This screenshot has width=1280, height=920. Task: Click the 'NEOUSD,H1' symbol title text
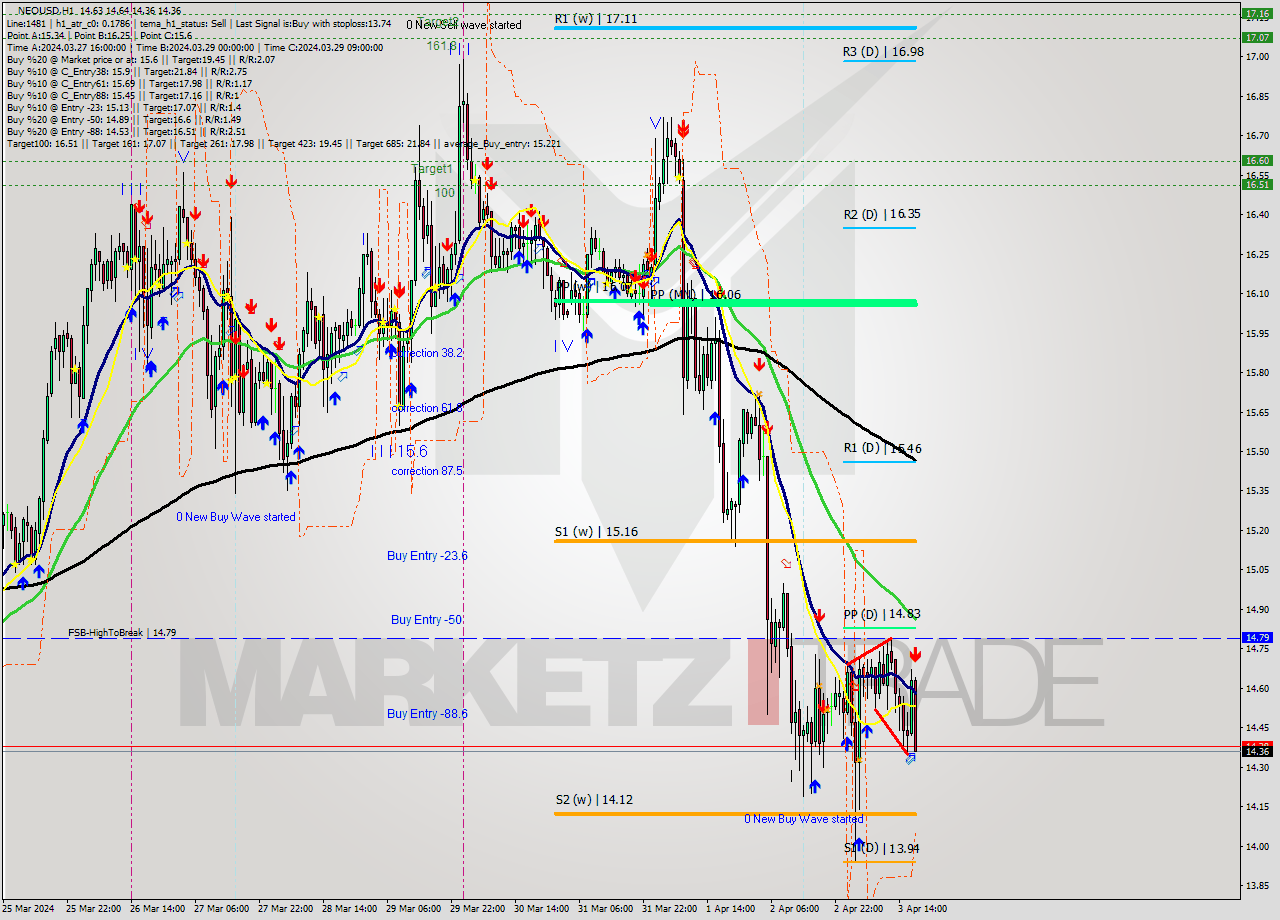46,11
